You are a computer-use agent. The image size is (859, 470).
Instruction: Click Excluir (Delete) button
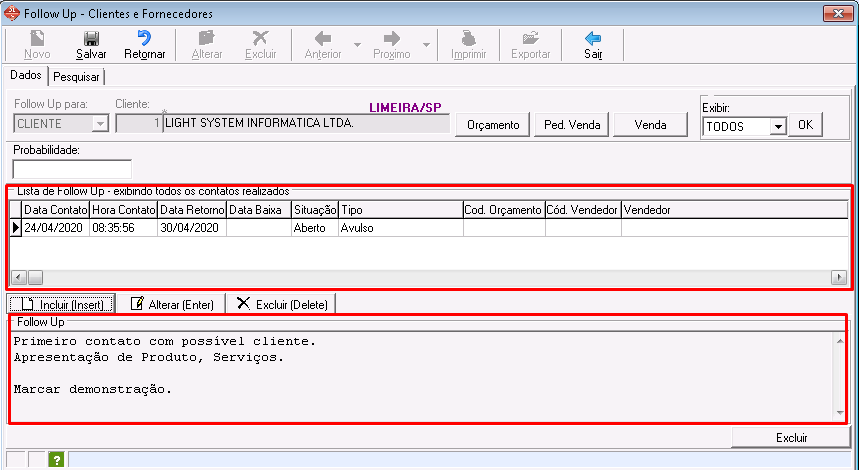(x=282, y=304)
